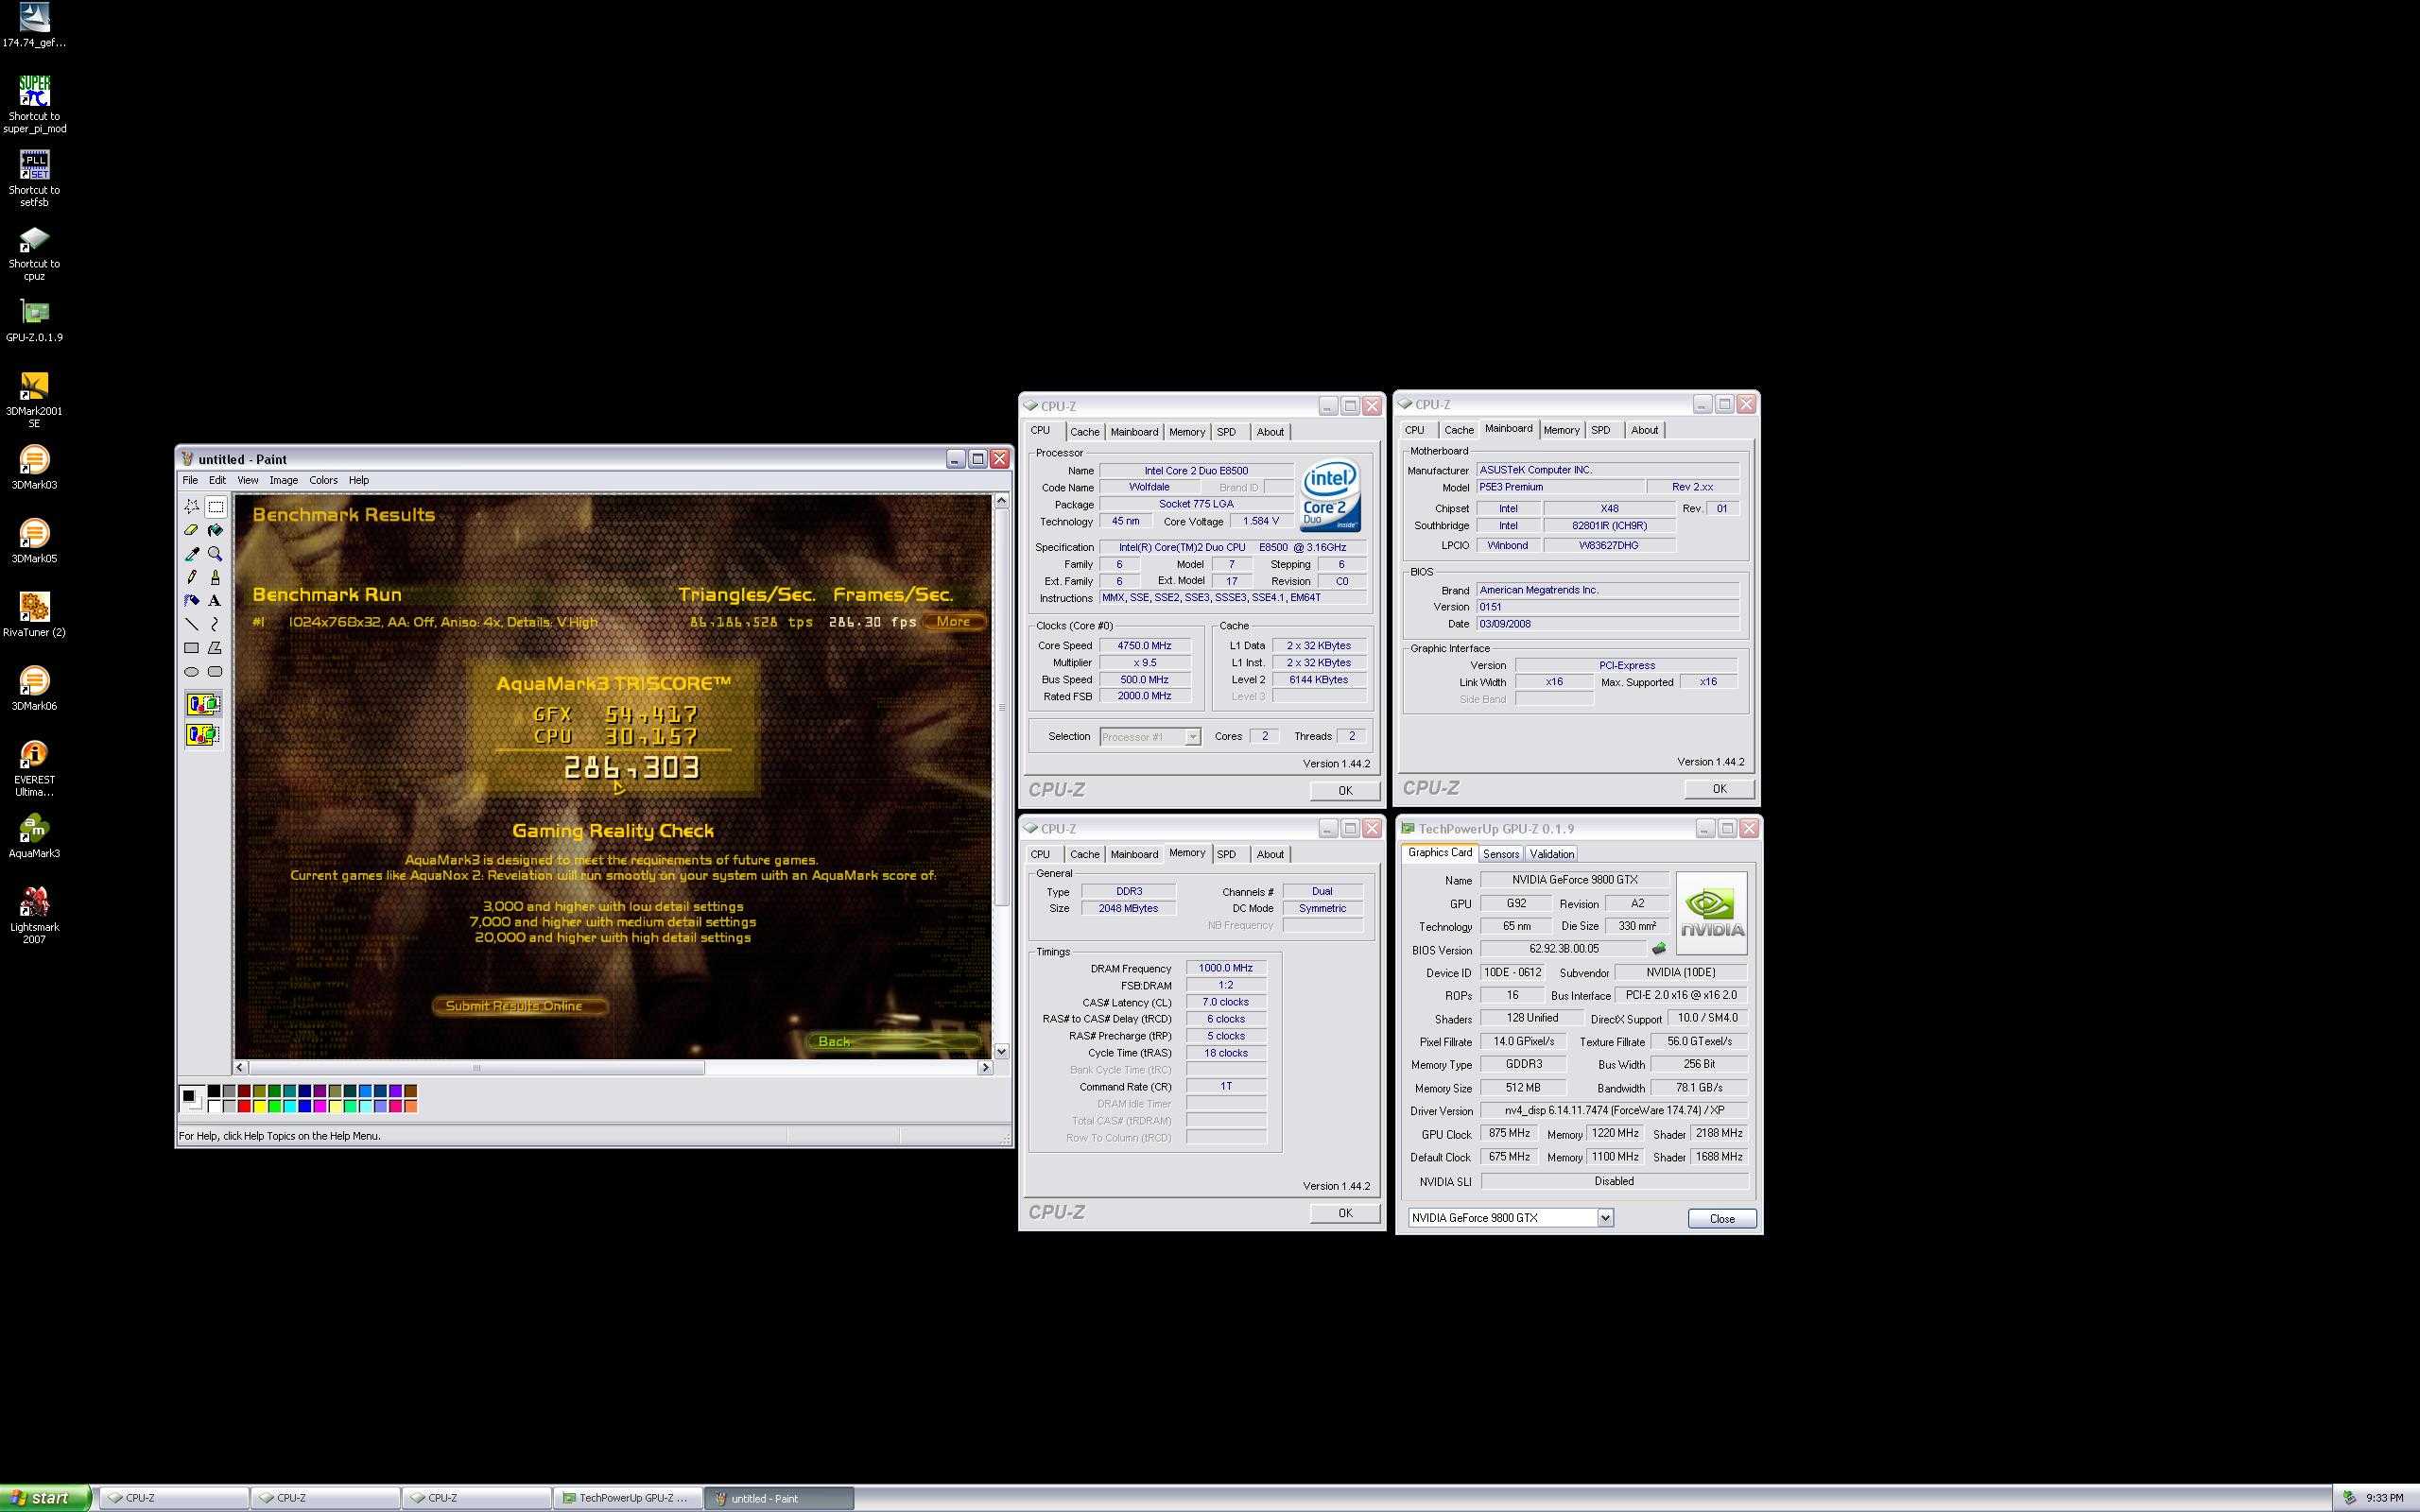Select the Pencil tool in Paint
This screenshot has width=2420, height=1512.
click(191, 577)
